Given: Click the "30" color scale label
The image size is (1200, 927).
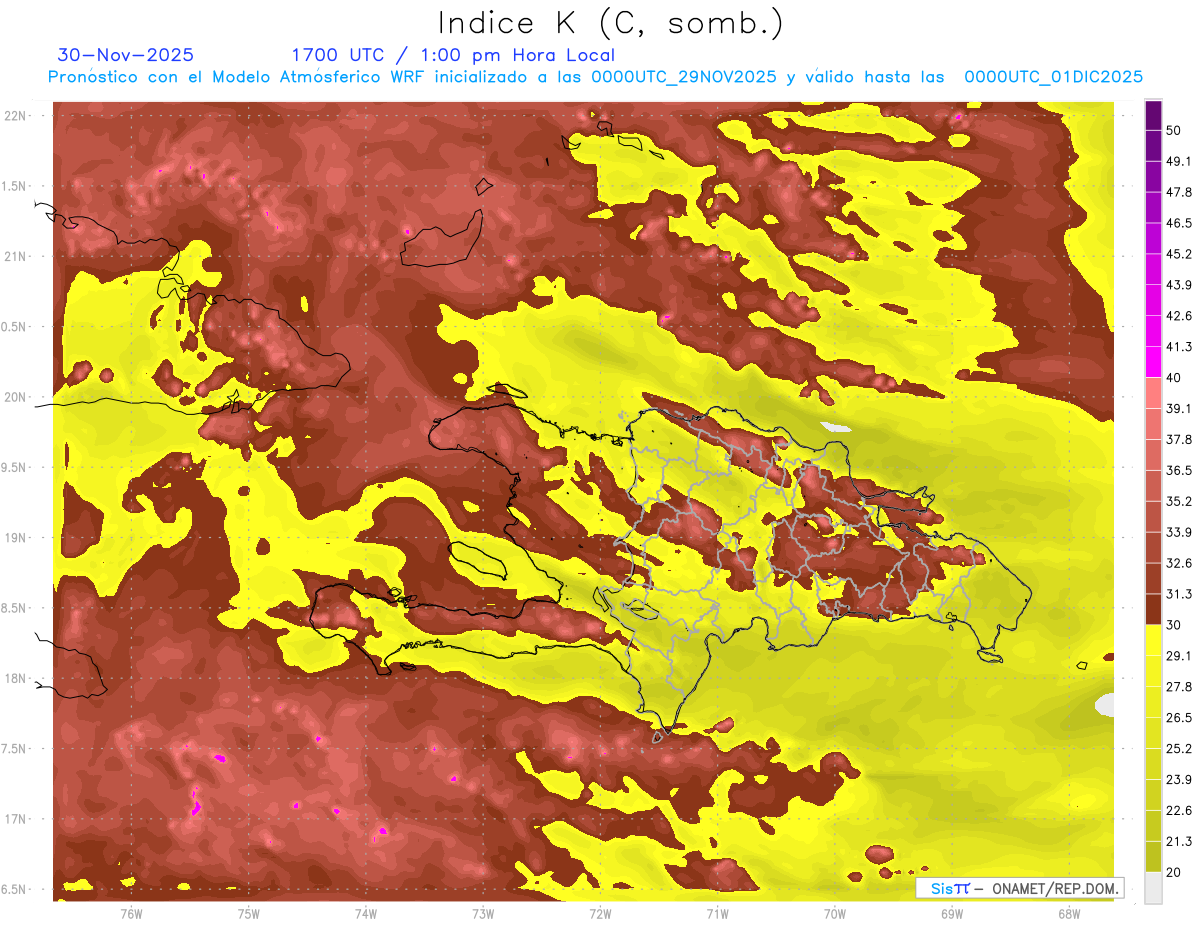Looking at the screenshot, I should (x=1174, y=625).
